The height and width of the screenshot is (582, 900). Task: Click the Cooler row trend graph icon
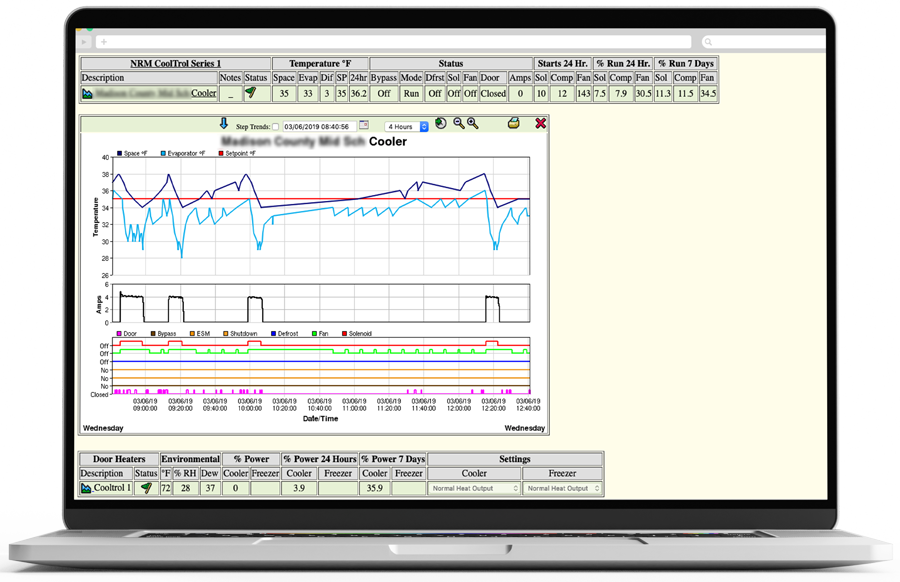(88, 93)
